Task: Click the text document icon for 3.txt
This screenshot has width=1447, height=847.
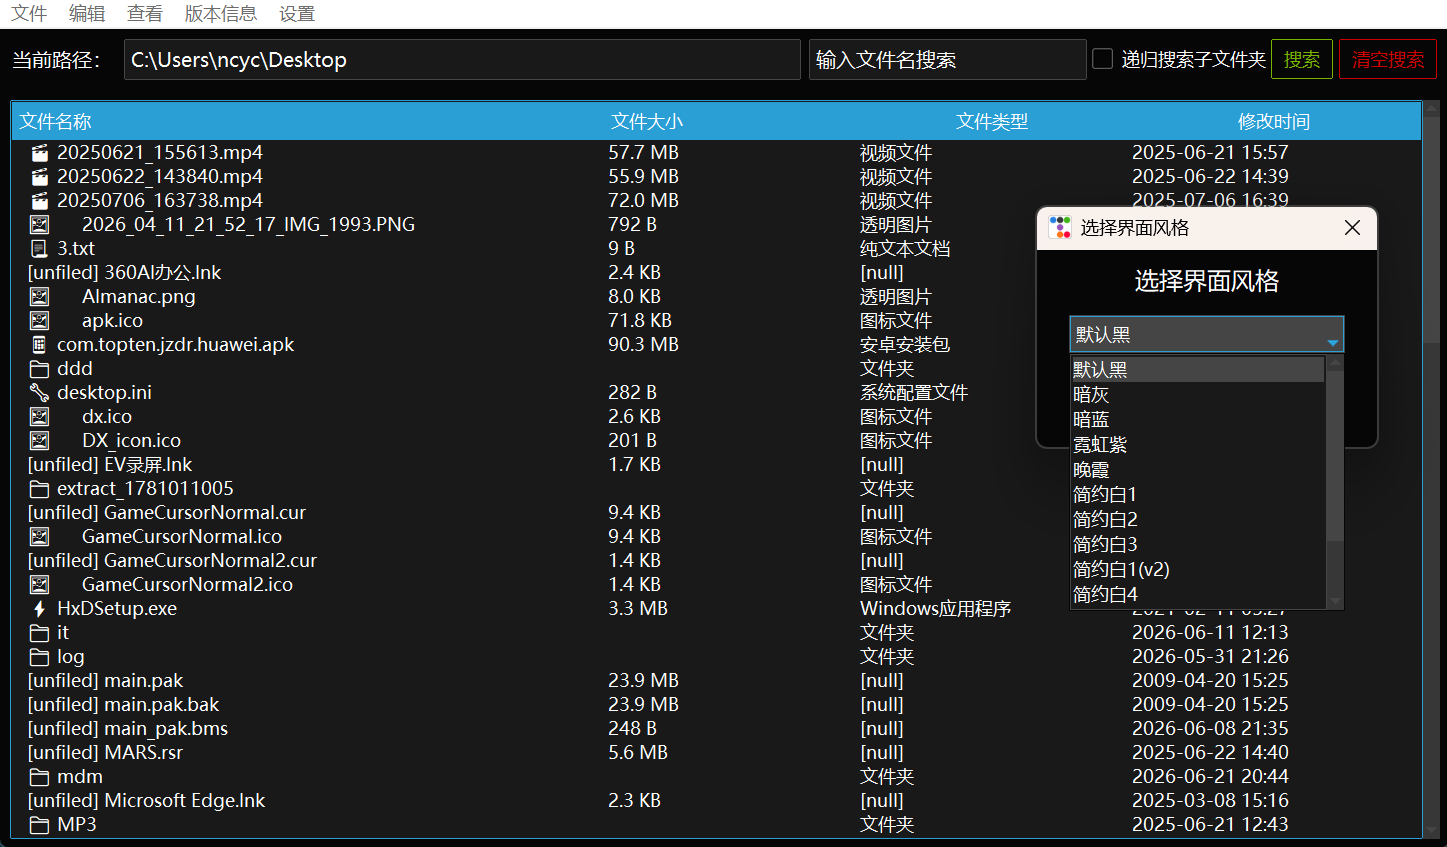Action: coord(39,249)
